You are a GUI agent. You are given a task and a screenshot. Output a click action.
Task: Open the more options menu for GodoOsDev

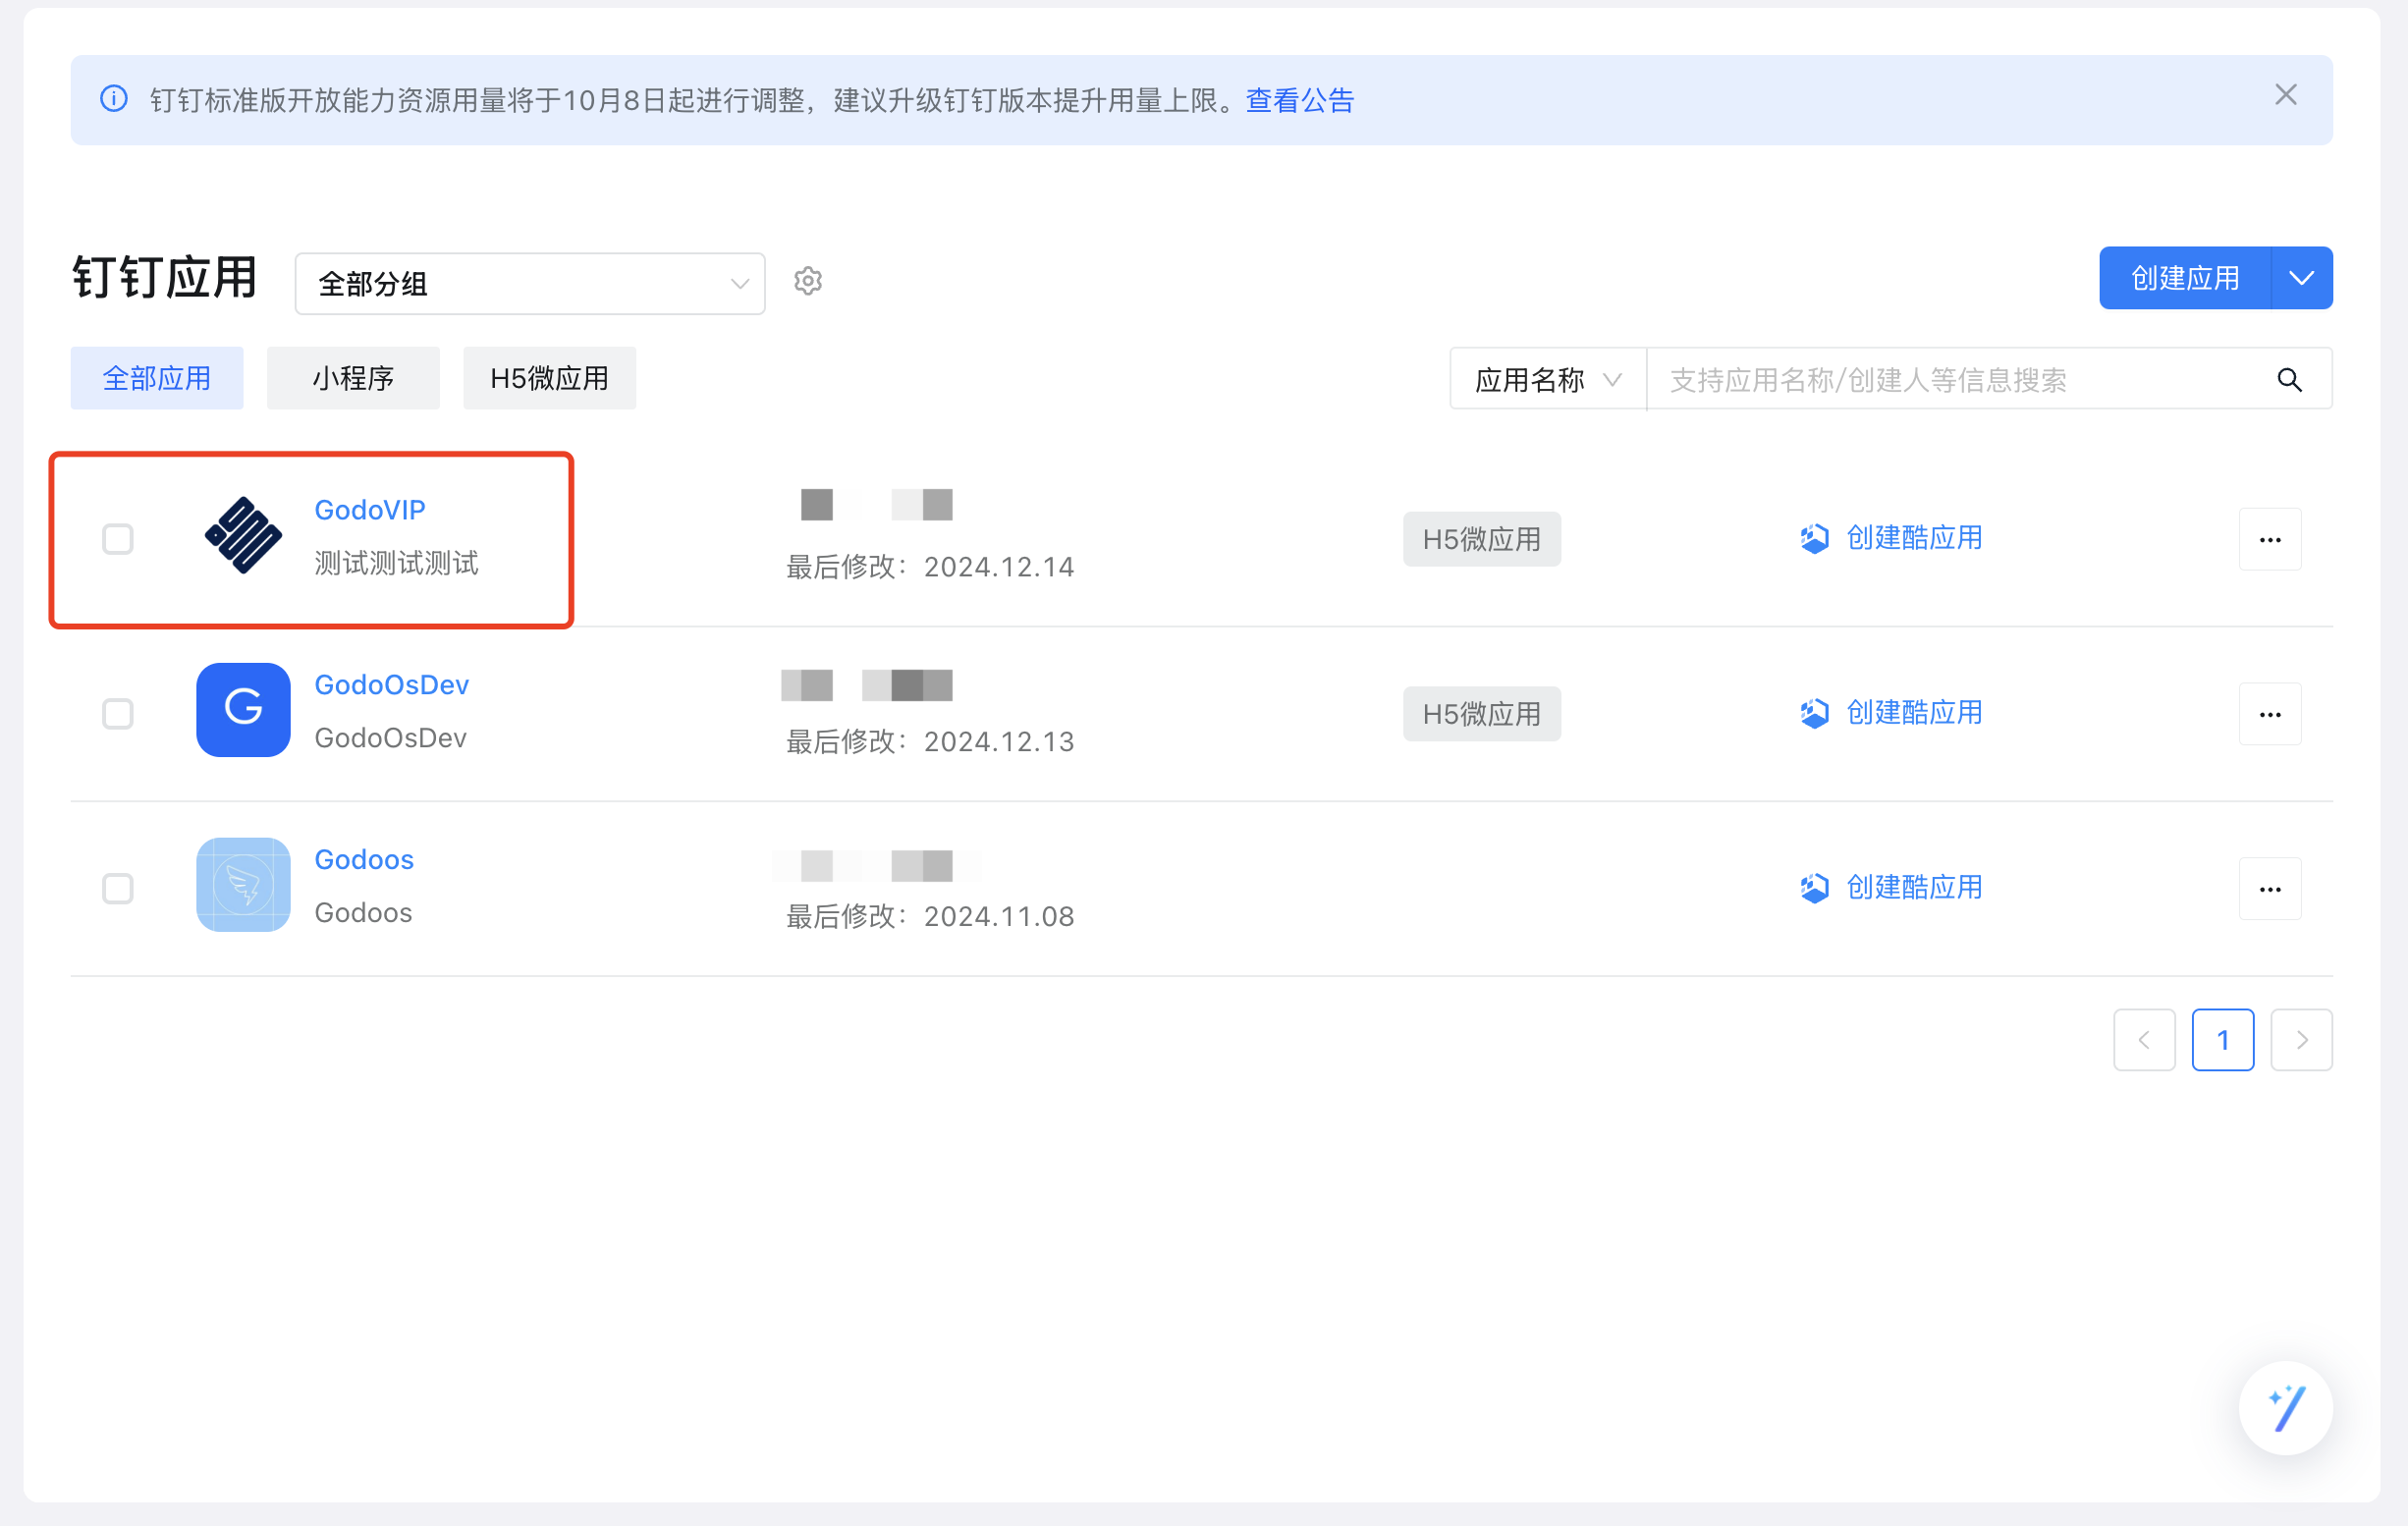click(2270, 715)
